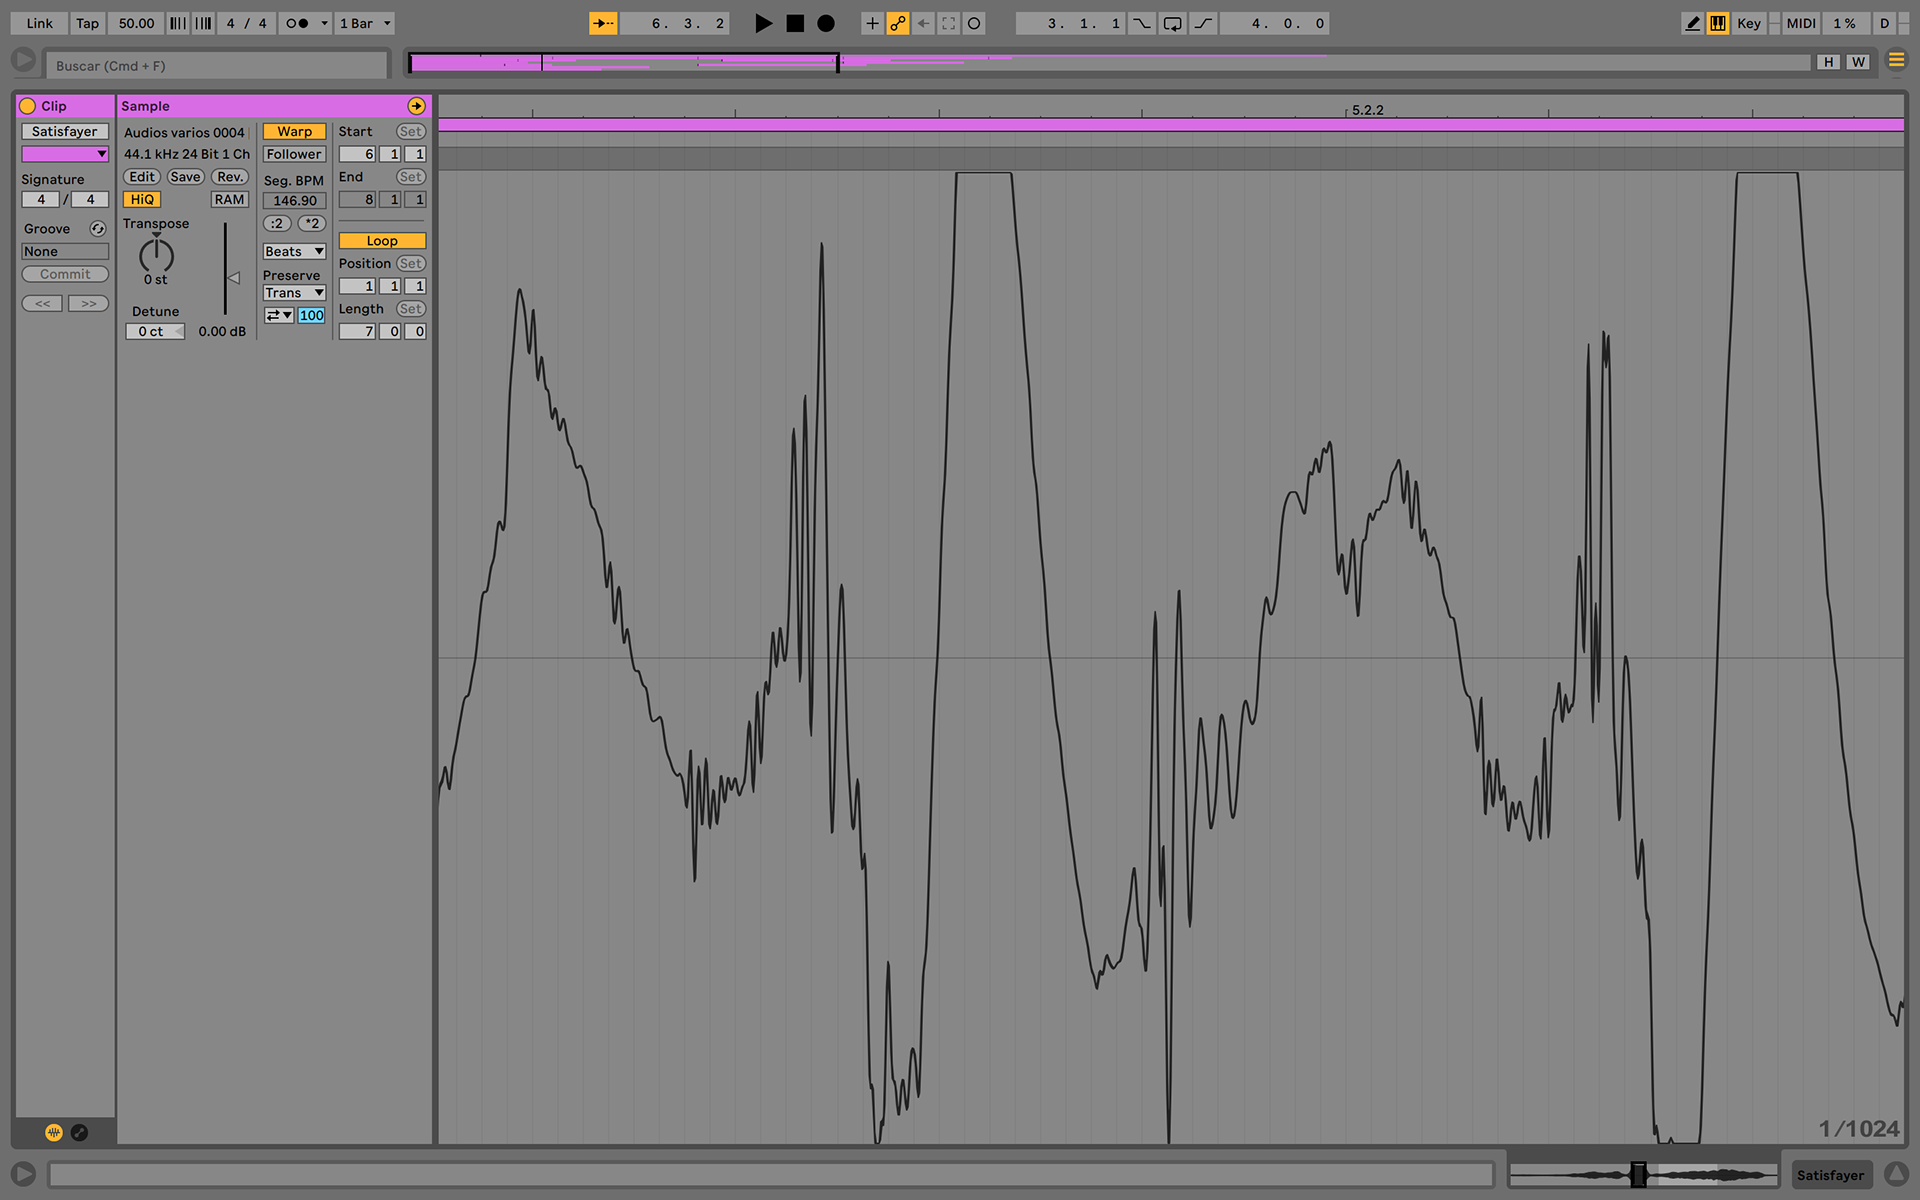
Task: Open the Beats warp mode dropdown
Action: pos(294,251)
